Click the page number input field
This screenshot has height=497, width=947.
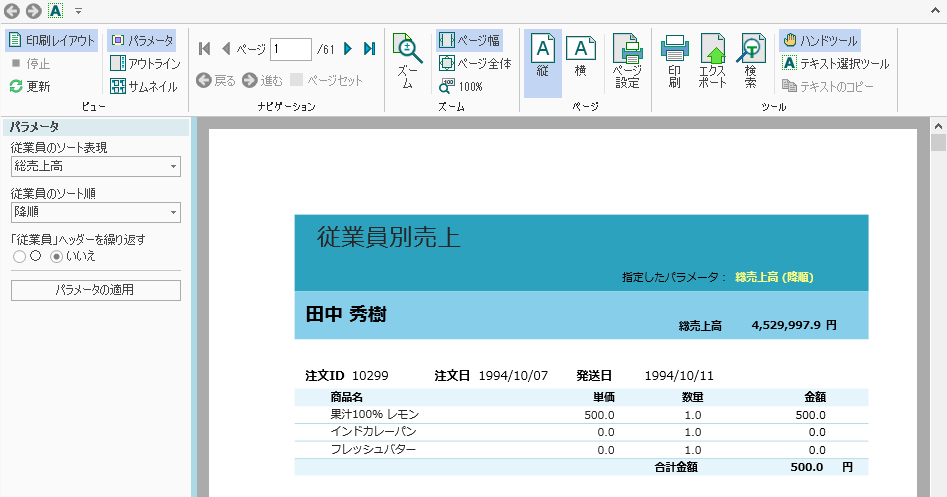pyautogui.click(x=291, y=49)
